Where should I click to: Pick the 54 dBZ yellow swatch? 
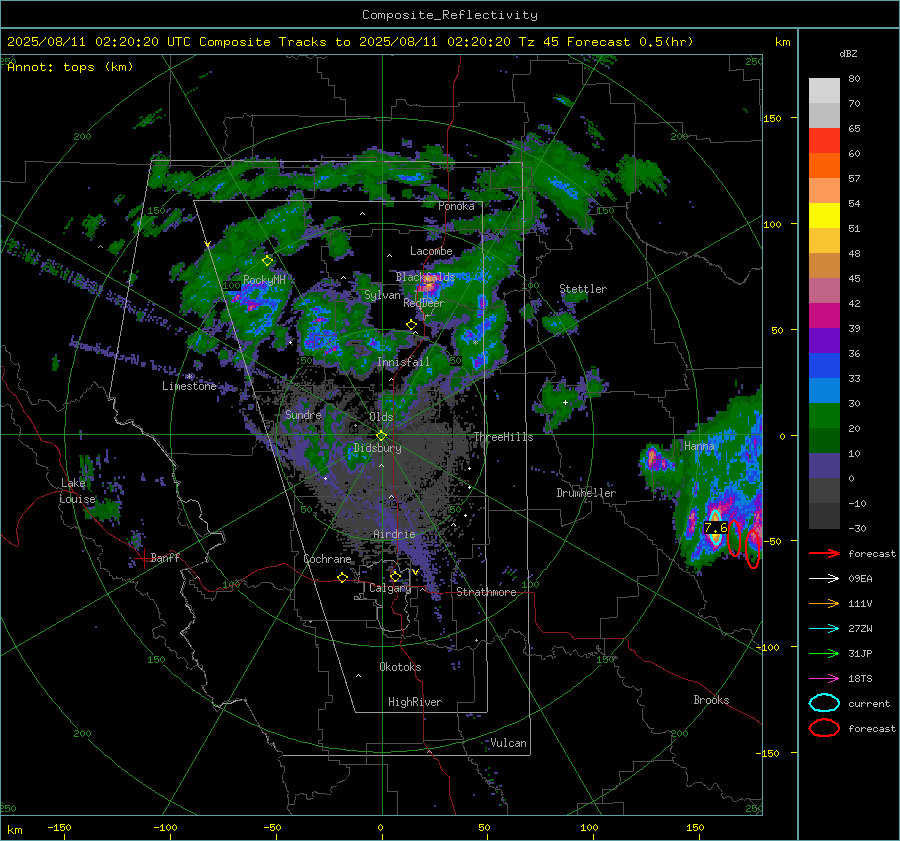coord(824,216)
